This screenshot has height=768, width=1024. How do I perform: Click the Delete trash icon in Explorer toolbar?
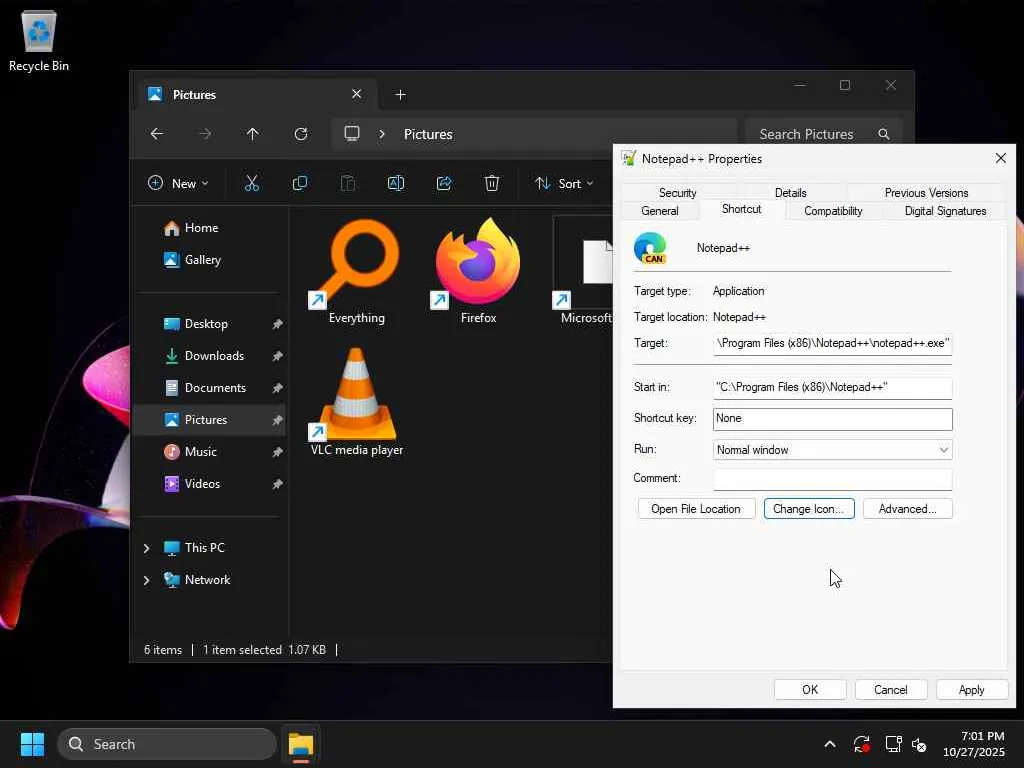[492, 184]
